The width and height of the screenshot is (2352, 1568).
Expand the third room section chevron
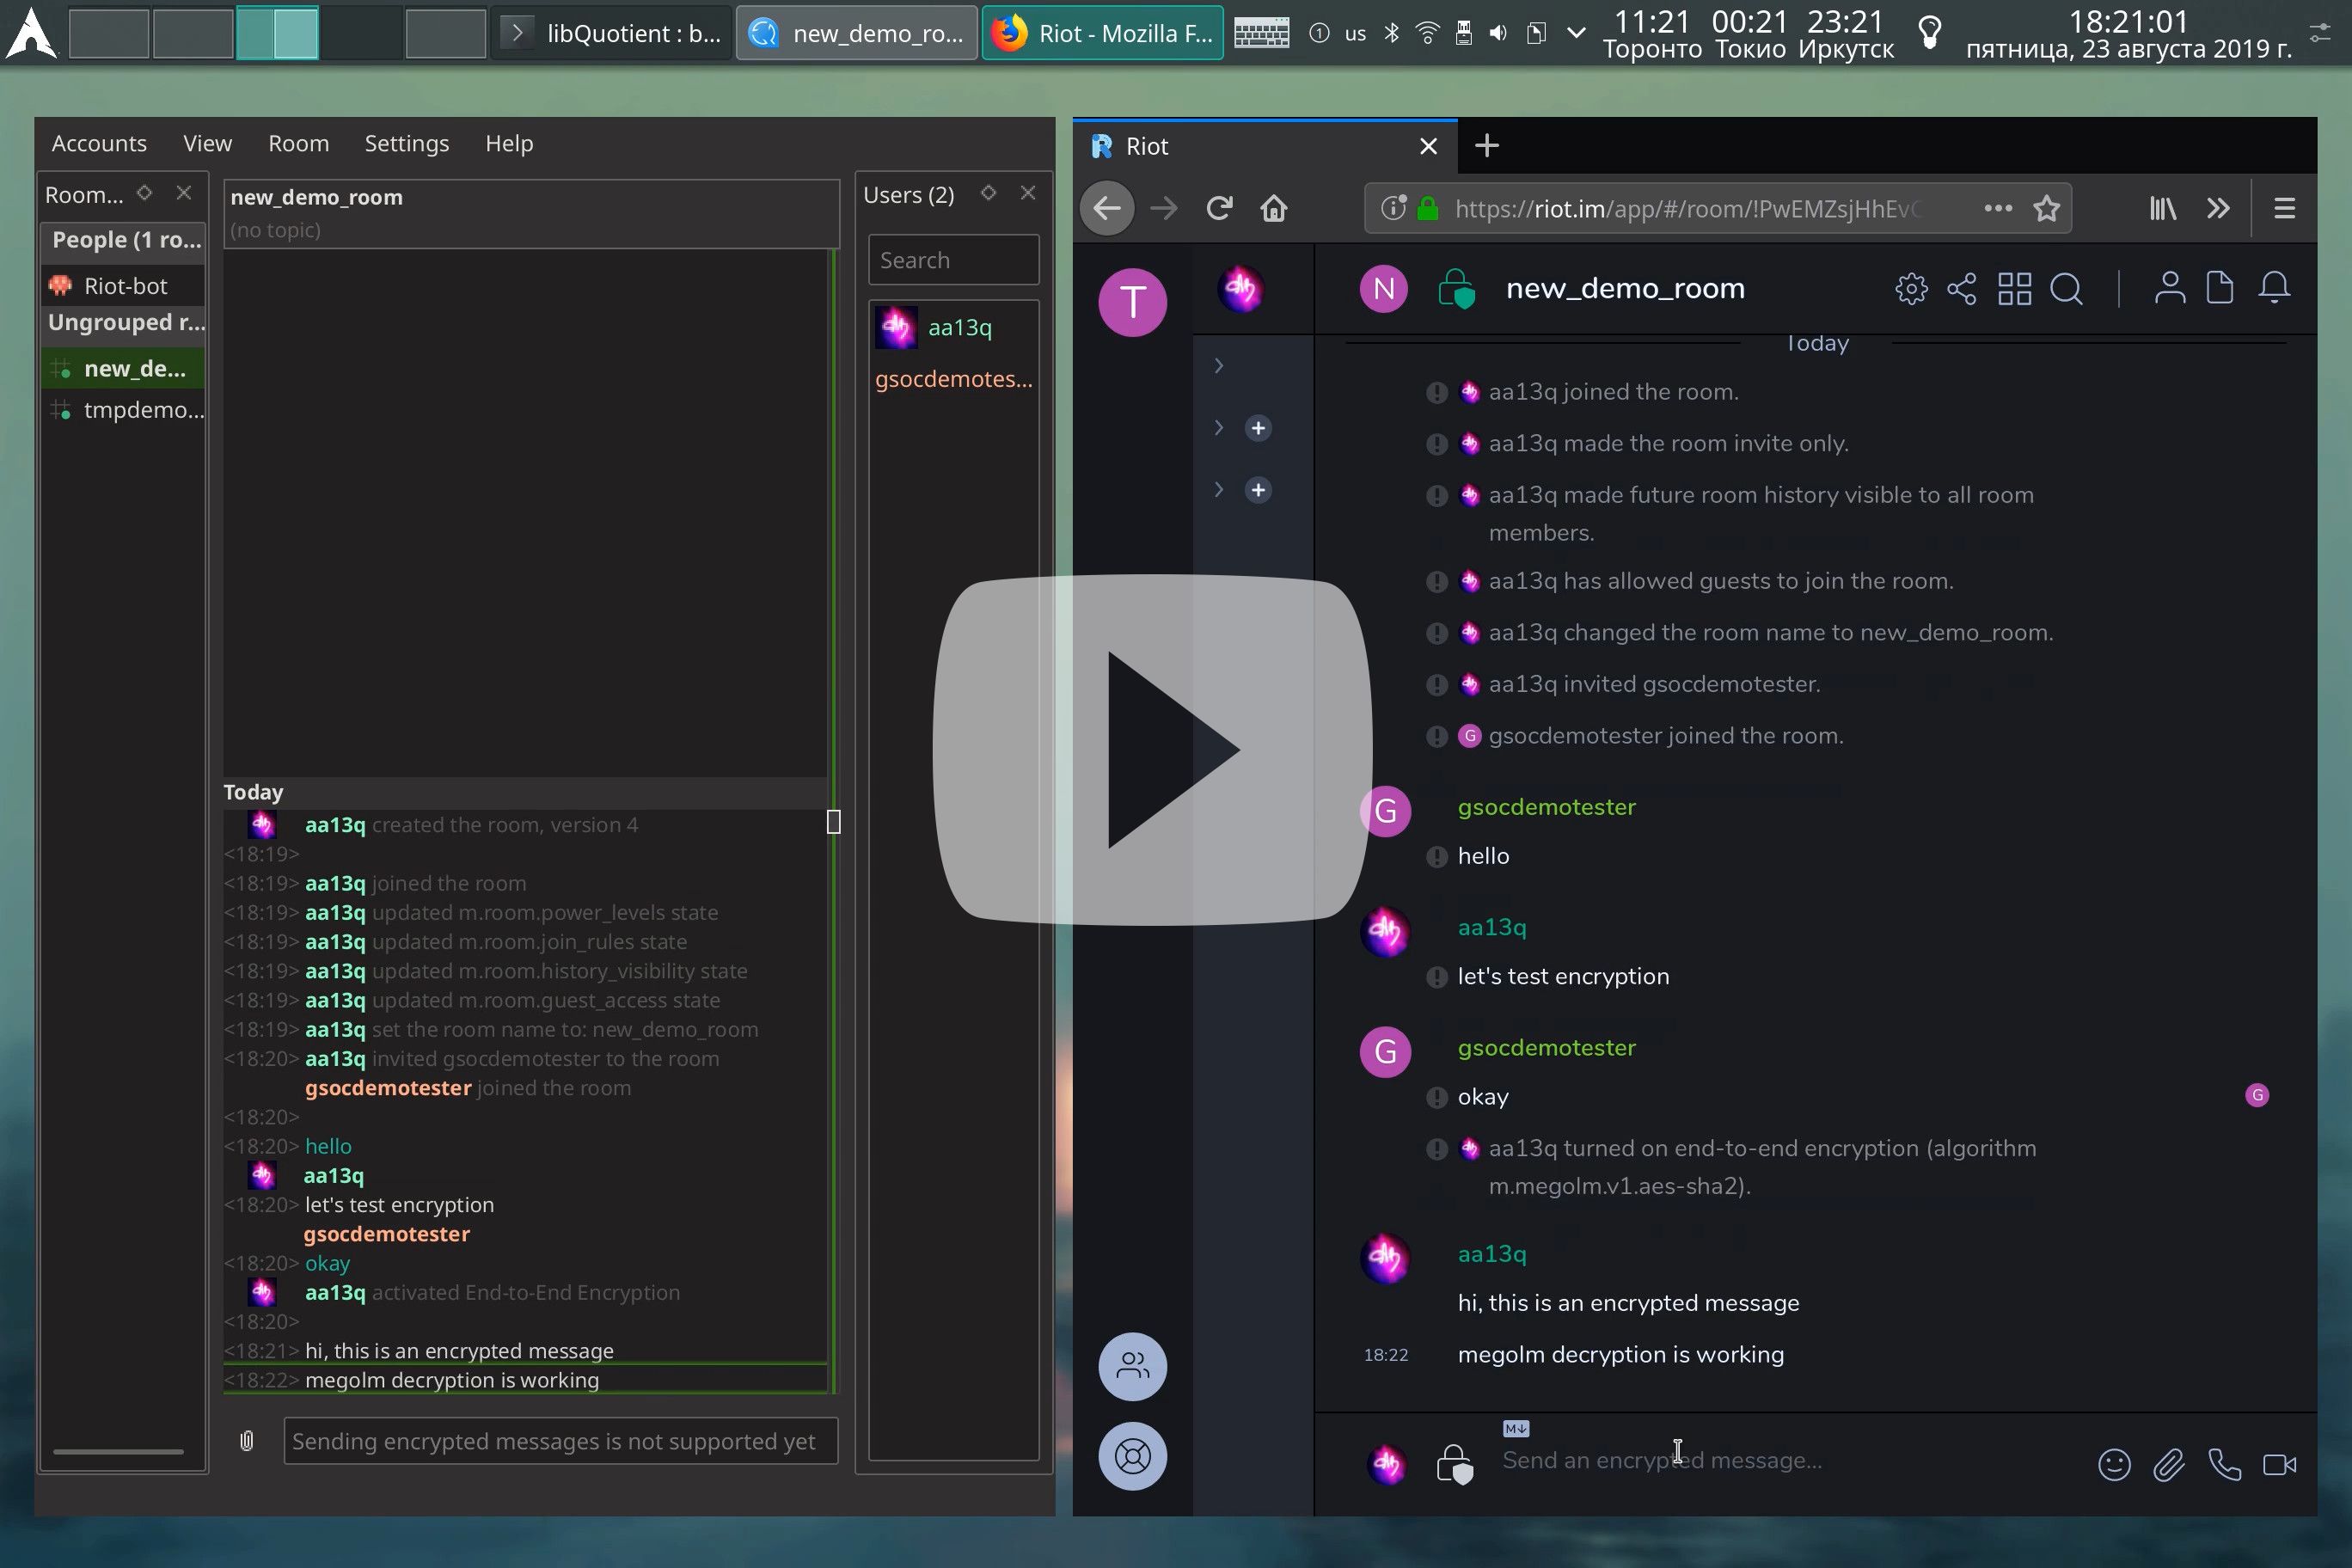(1218, 490)
